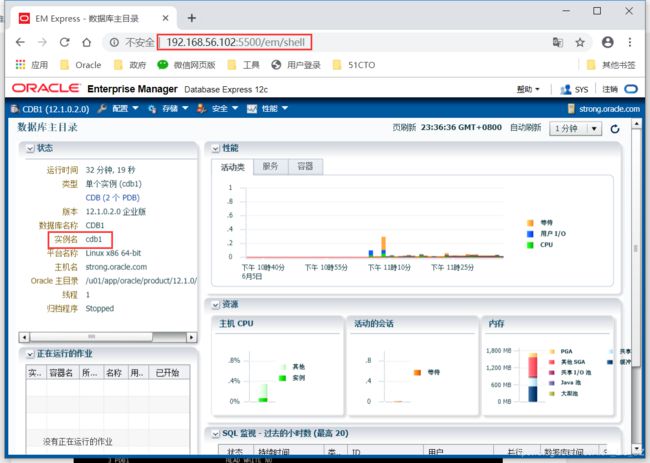Screen dimensions: 650x463
Task: View site security info icon
Action: [114, 42]
